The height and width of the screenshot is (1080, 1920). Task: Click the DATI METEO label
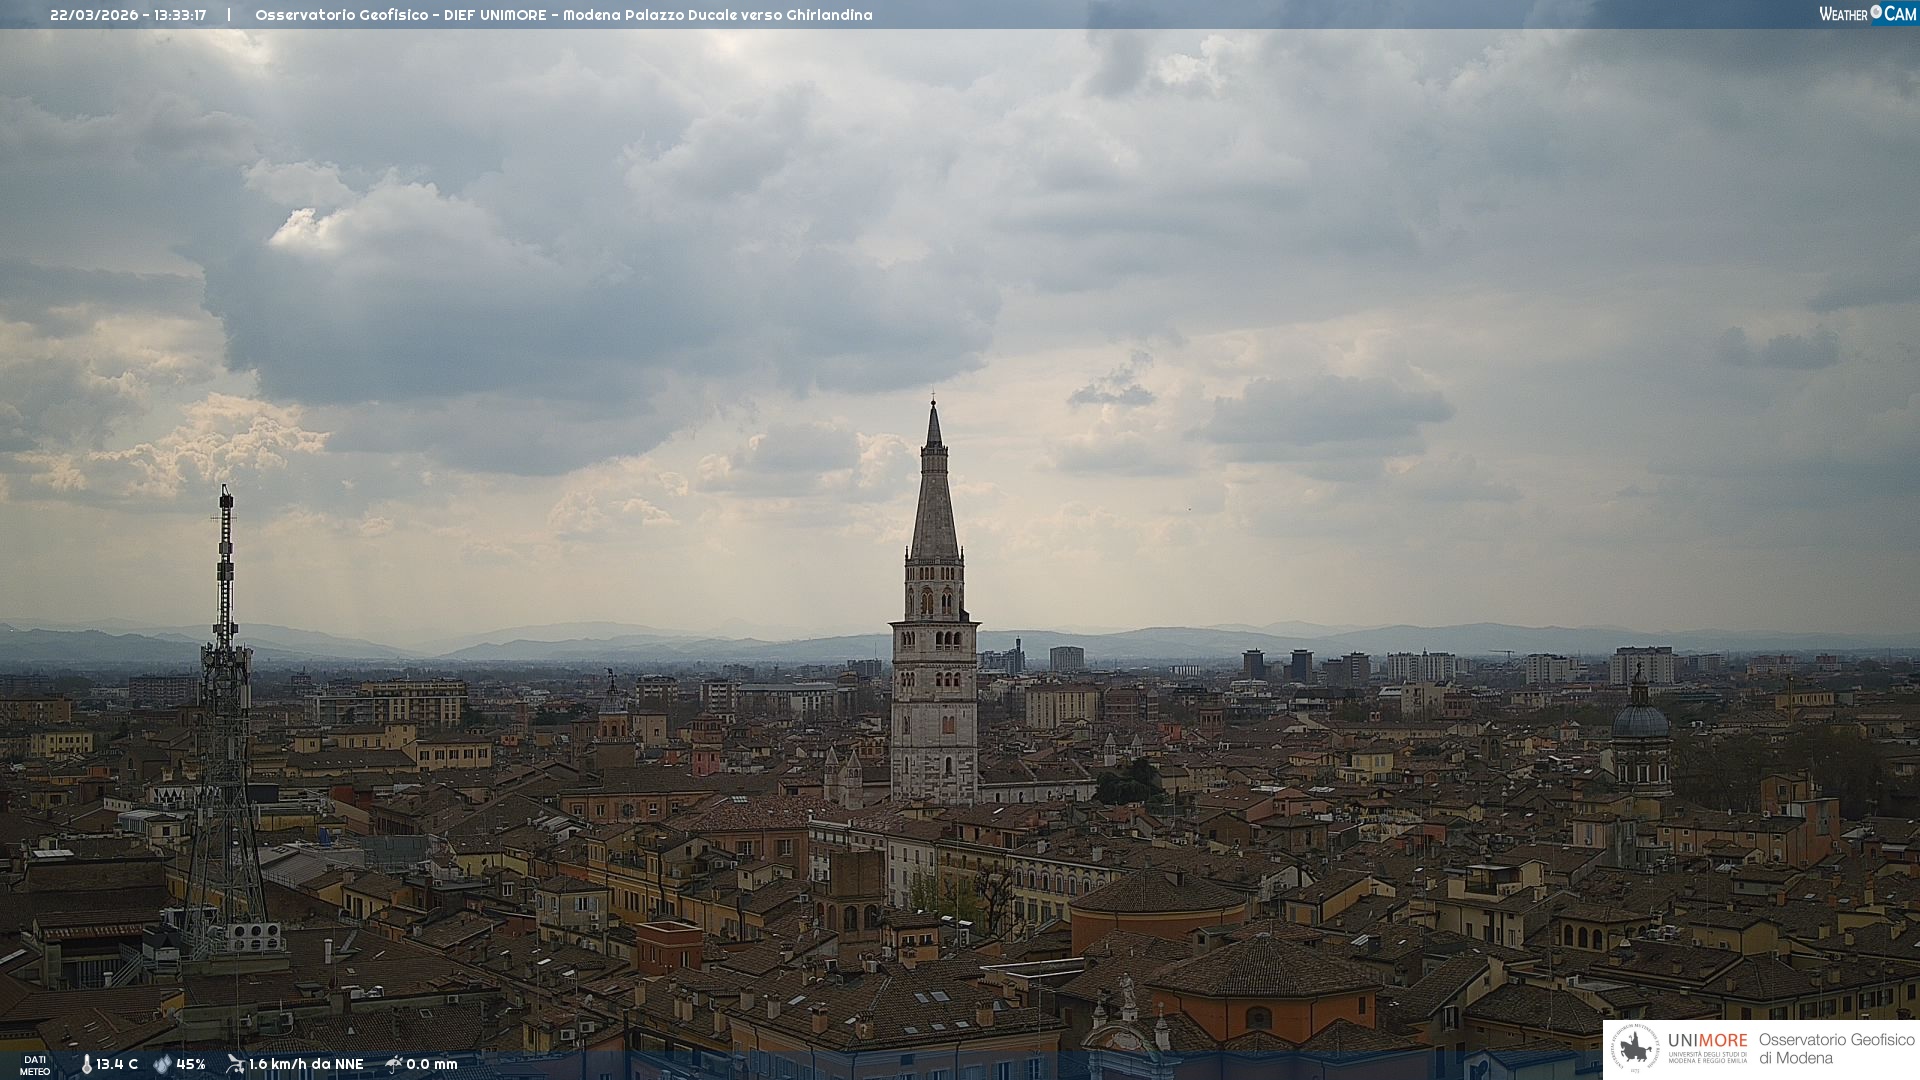tap(35, 1065)
